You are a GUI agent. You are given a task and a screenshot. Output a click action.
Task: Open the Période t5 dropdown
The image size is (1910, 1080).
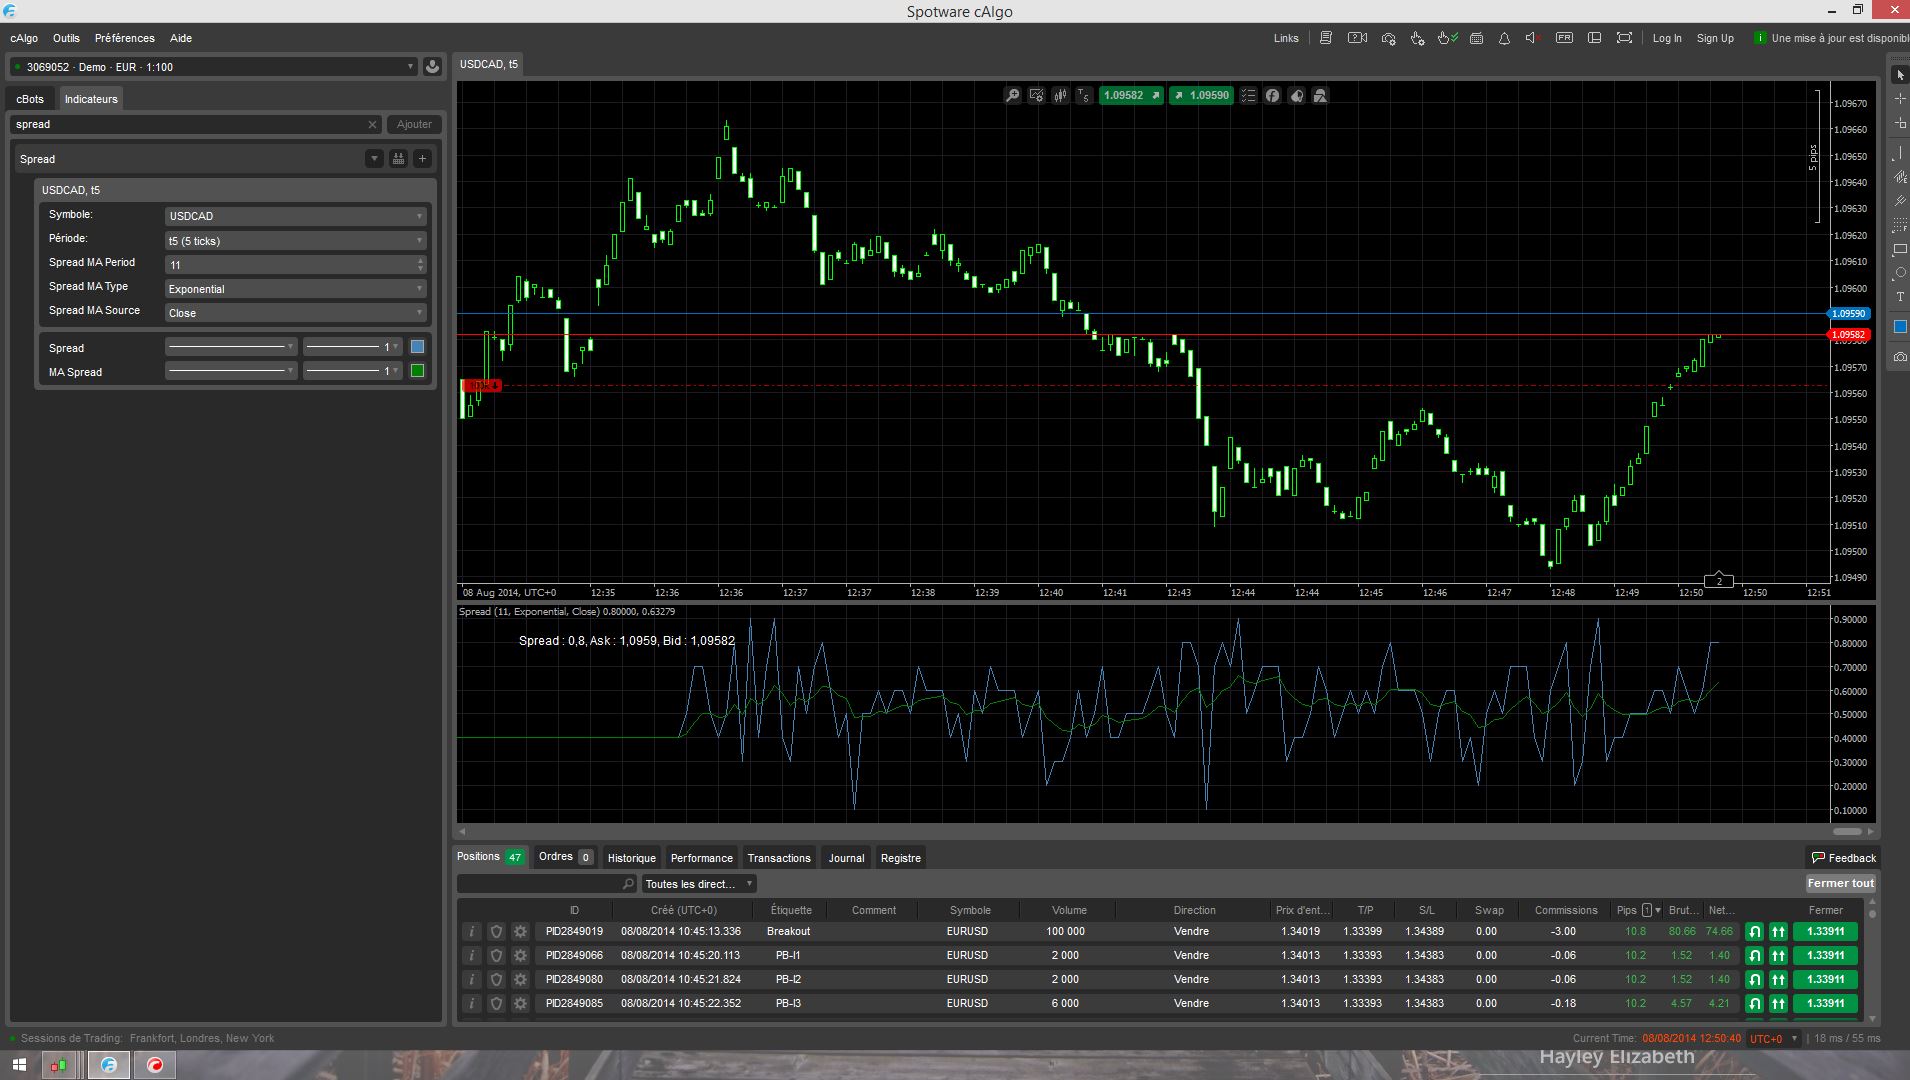coord(295,241)
